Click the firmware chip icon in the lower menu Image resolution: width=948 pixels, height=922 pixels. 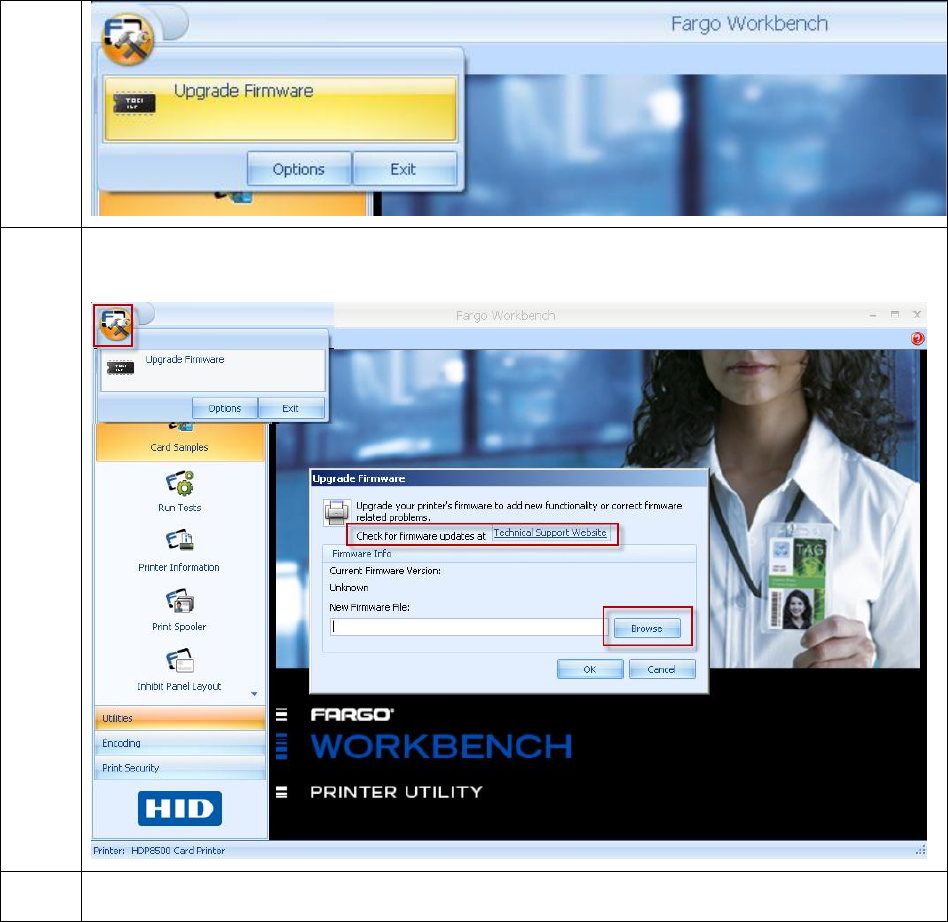tap(120, 367)
